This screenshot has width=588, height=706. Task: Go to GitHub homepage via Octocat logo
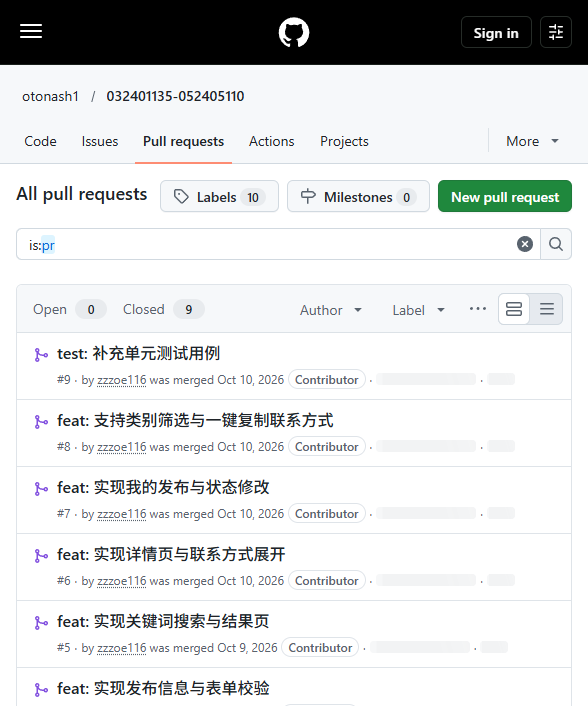(294, 32)
